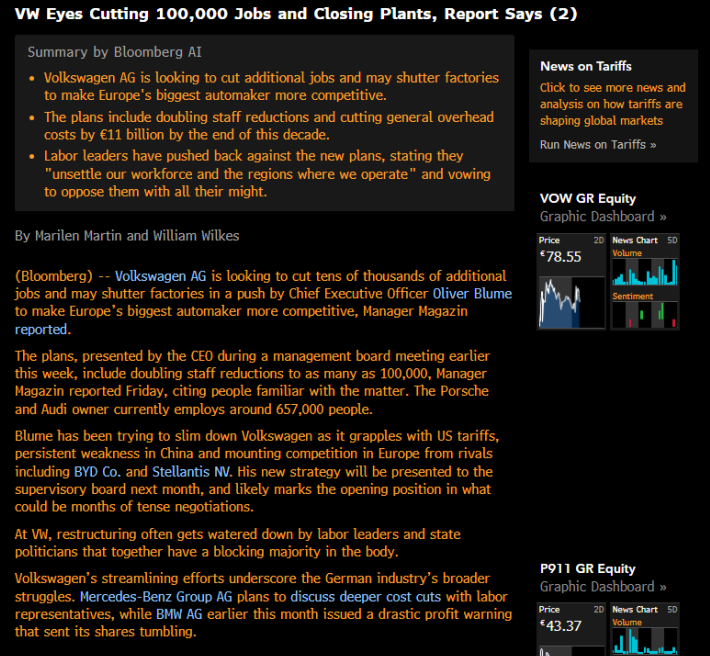Open the Stellantis NV link
The width and height of the screenshot is (710, 656).
[x=192, y=472]
